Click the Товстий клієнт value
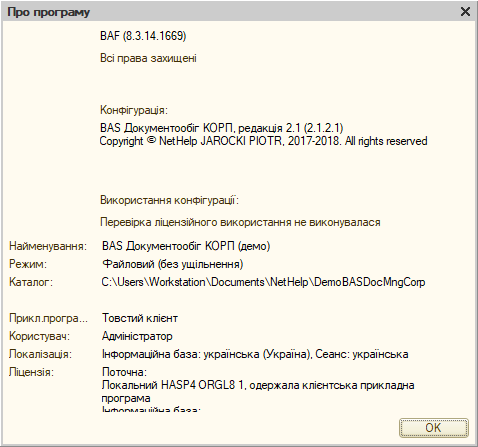 140,318
